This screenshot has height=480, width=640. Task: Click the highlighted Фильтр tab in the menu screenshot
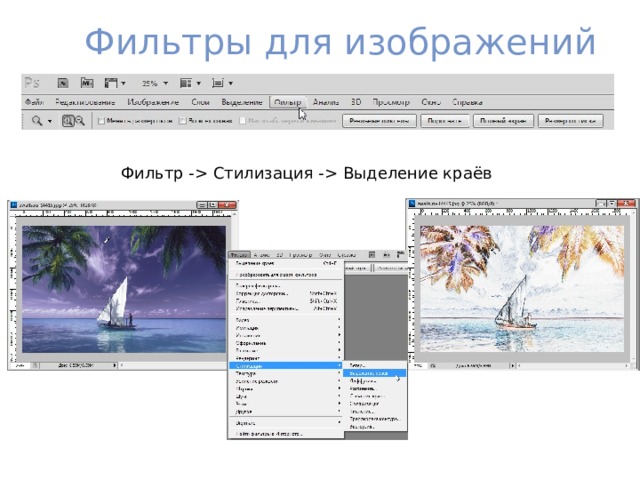pyautogui.click(x=239, y=255)
